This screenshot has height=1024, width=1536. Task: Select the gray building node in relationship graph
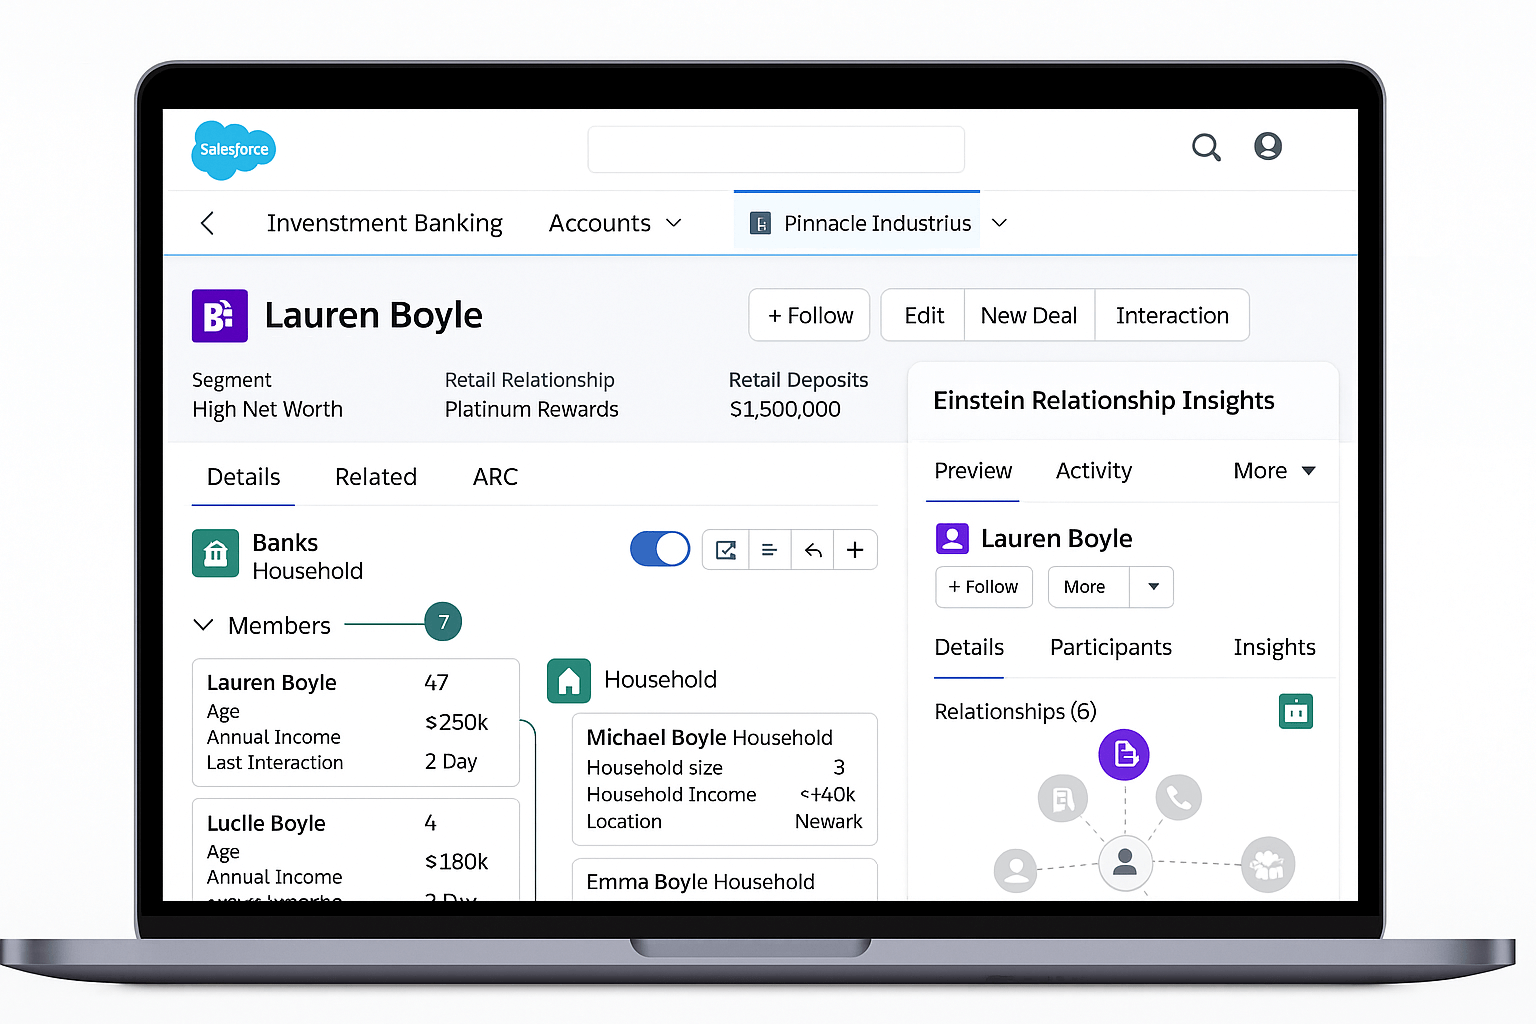pyautogui.click(x=1062, y=798)
